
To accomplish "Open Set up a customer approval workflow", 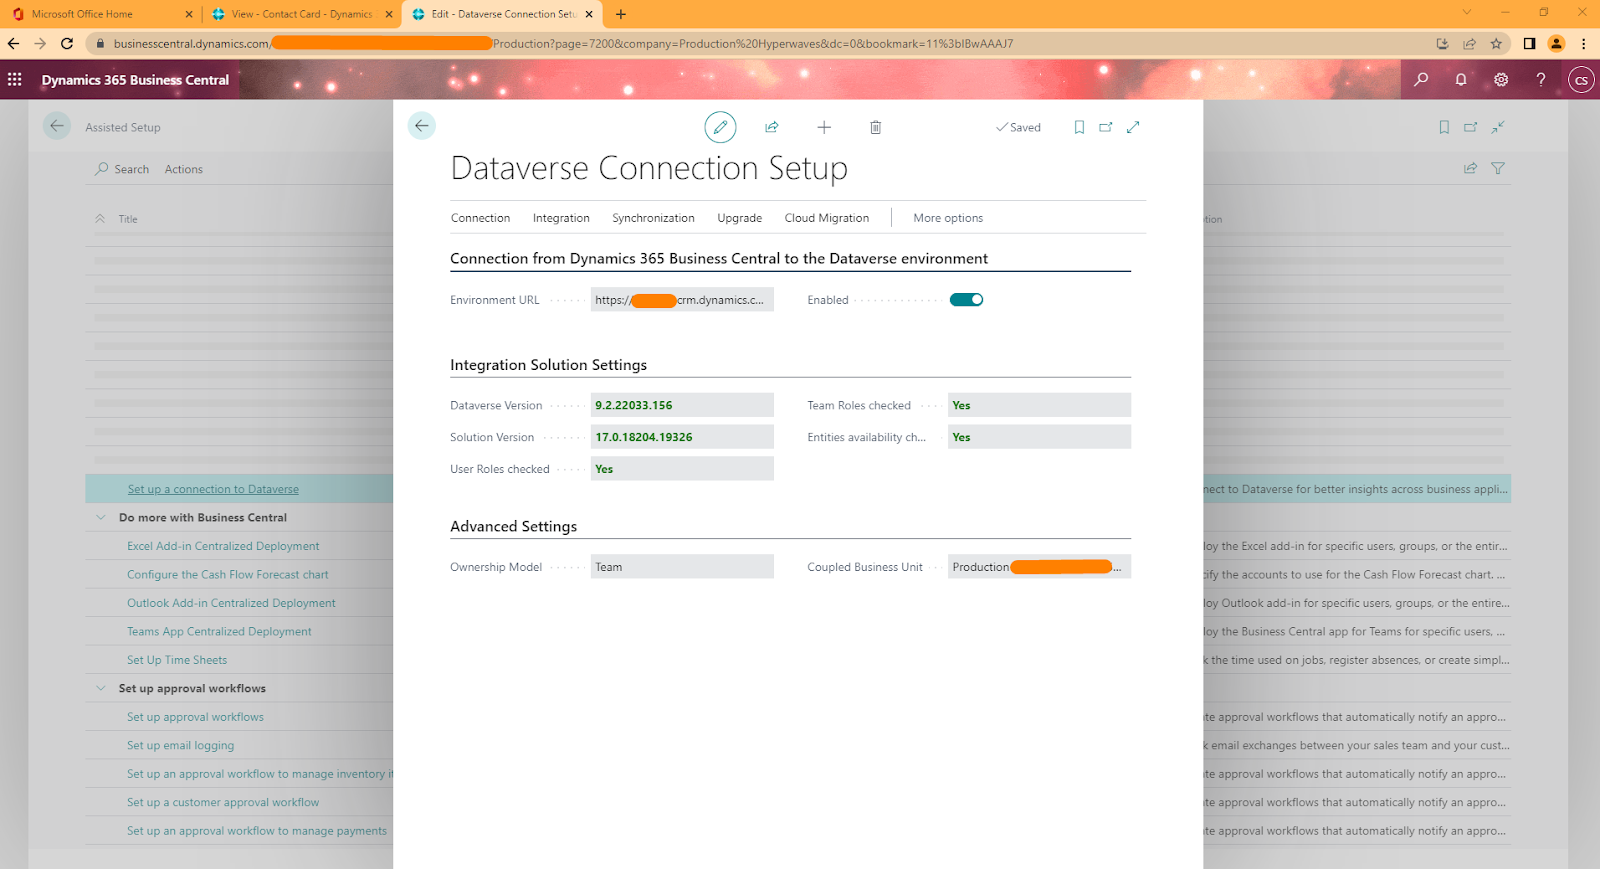I will coord(223,802).
